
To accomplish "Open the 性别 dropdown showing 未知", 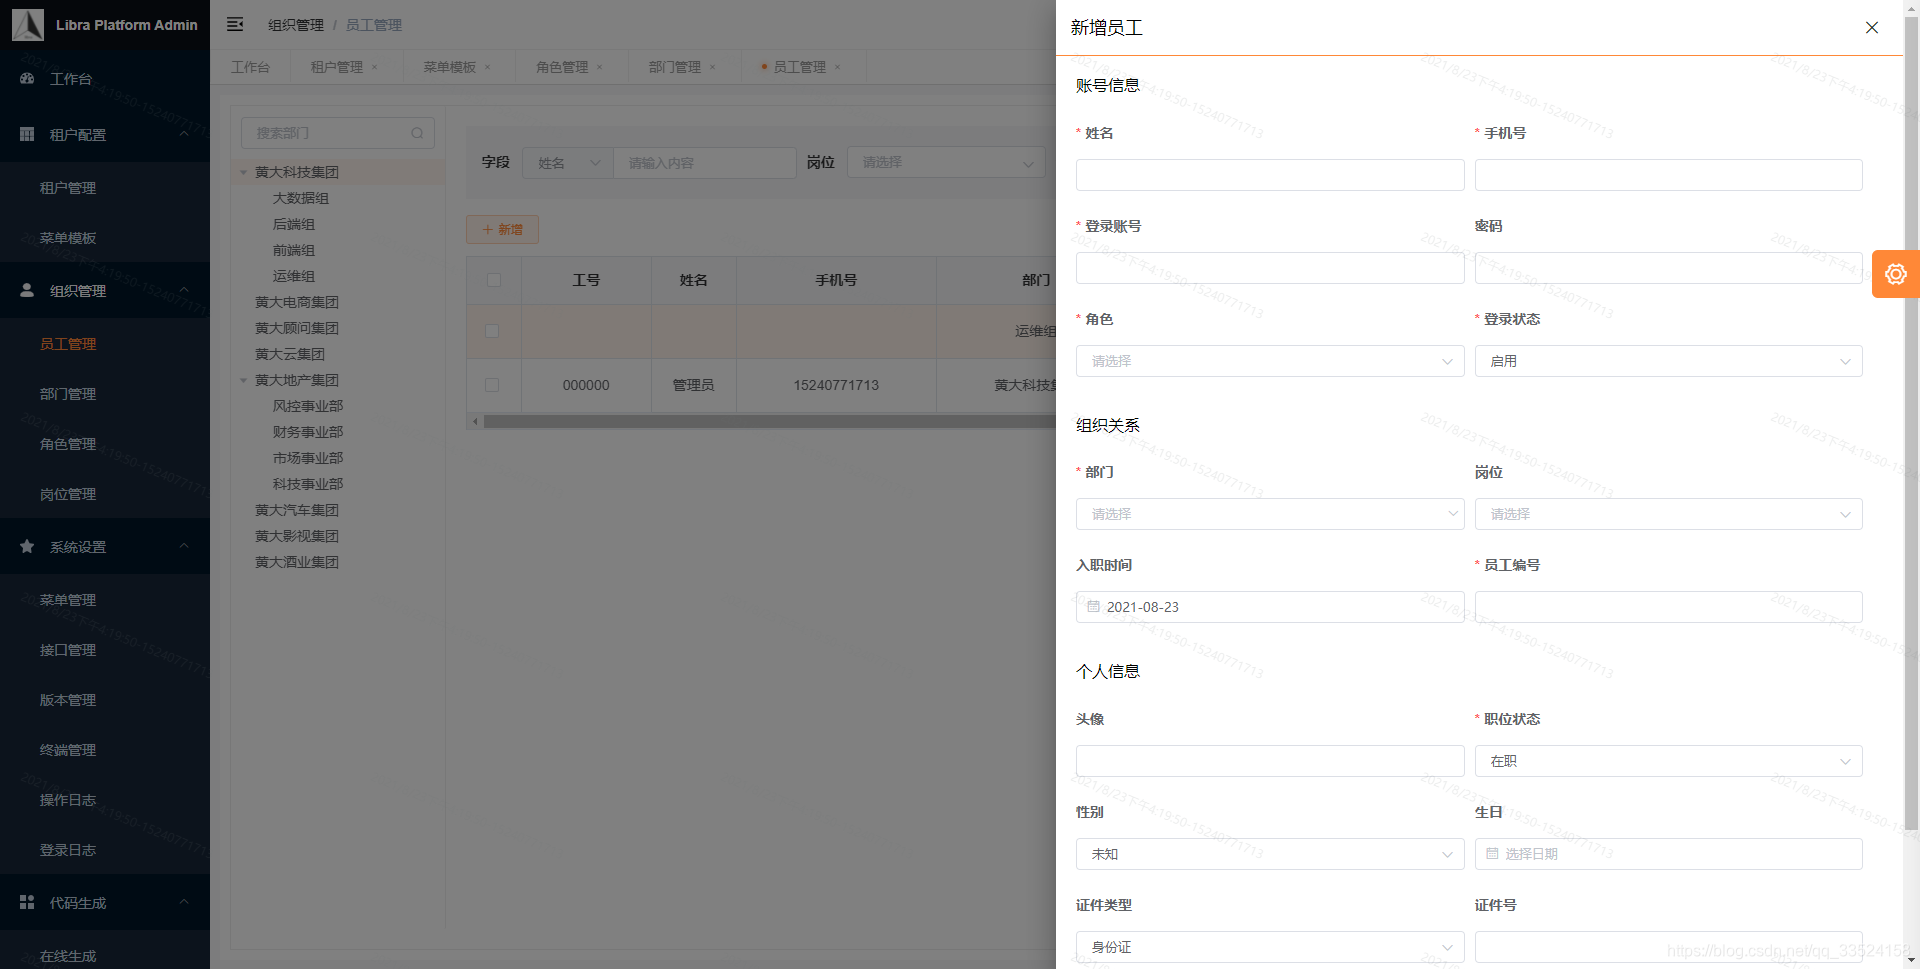I will click(1268, 853).
